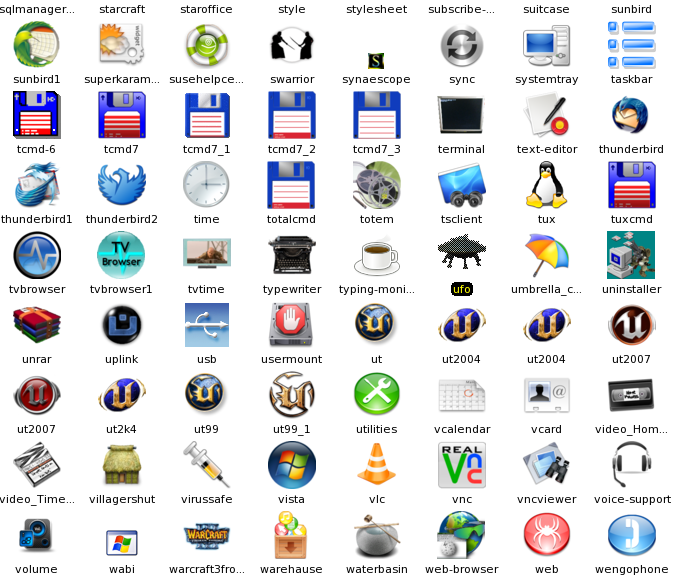Click the typing-monitor coffee cup icon
The height and width of the screenshot is (580, 691).
[377, 257]
